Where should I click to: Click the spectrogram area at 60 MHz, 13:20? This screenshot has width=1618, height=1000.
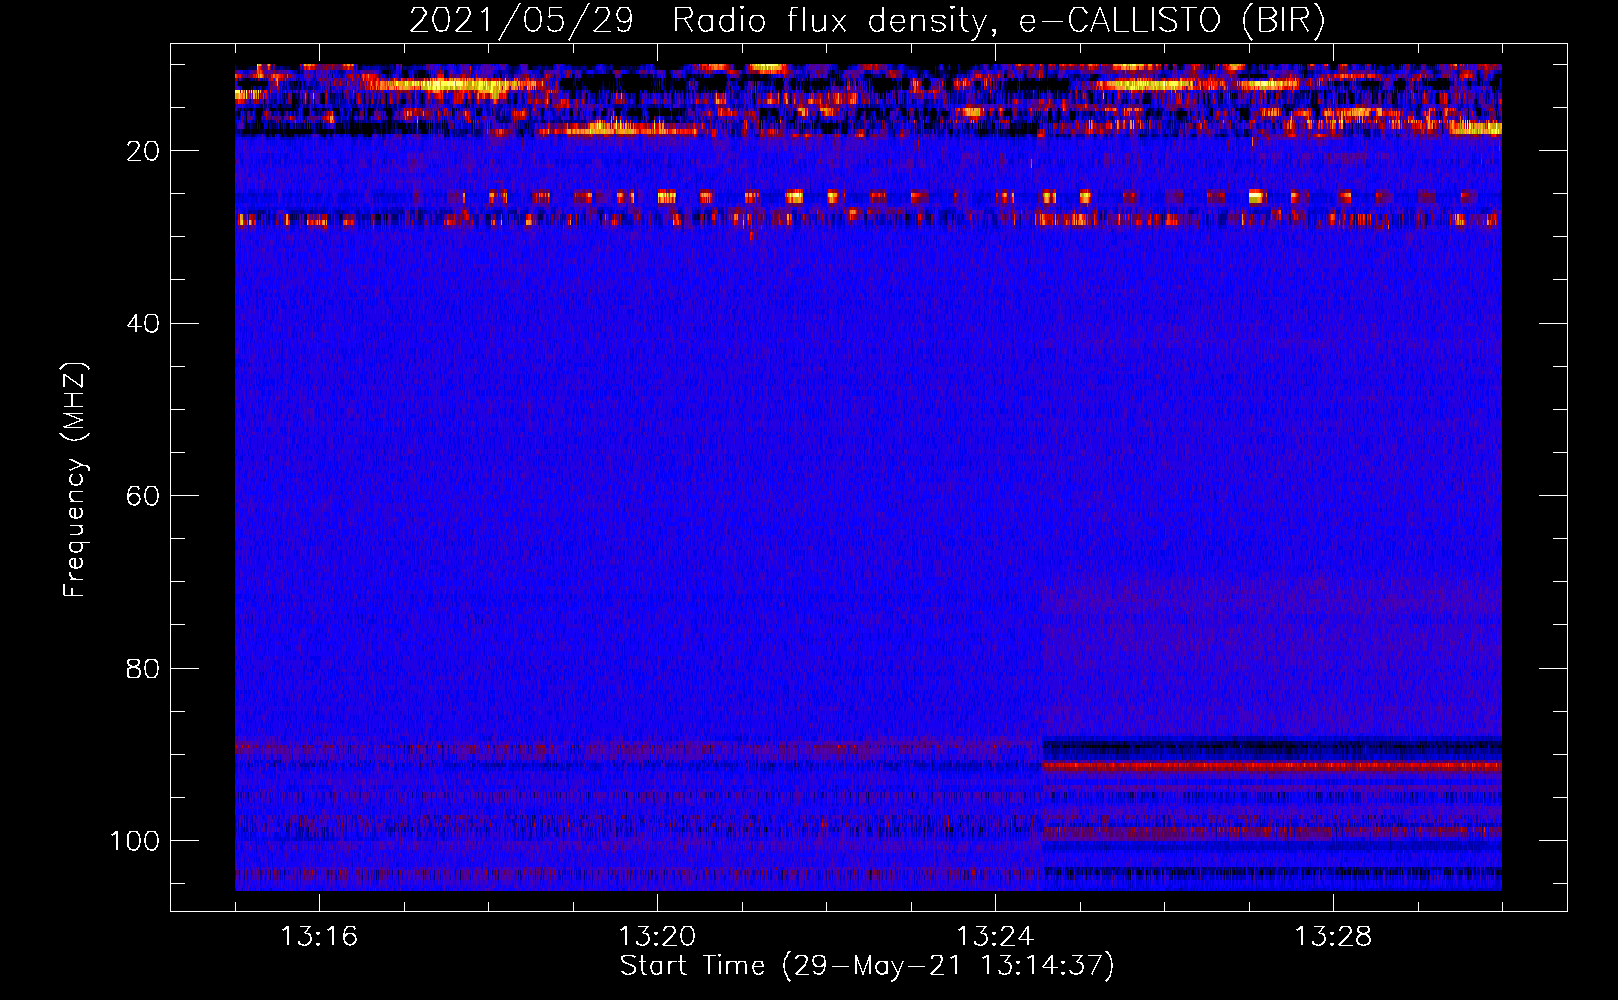[657, 496]
